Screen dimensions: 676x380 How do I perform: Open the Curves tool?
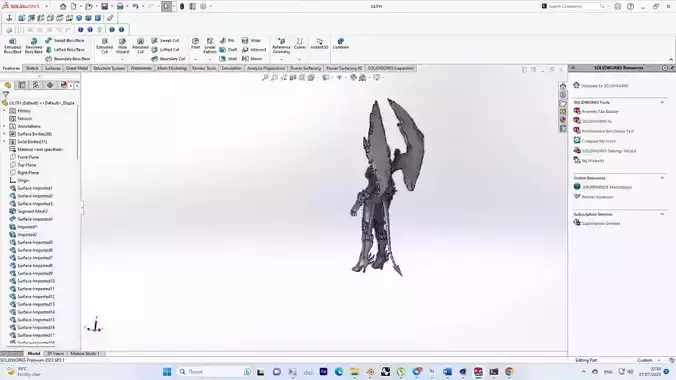[x=300, y=44]
